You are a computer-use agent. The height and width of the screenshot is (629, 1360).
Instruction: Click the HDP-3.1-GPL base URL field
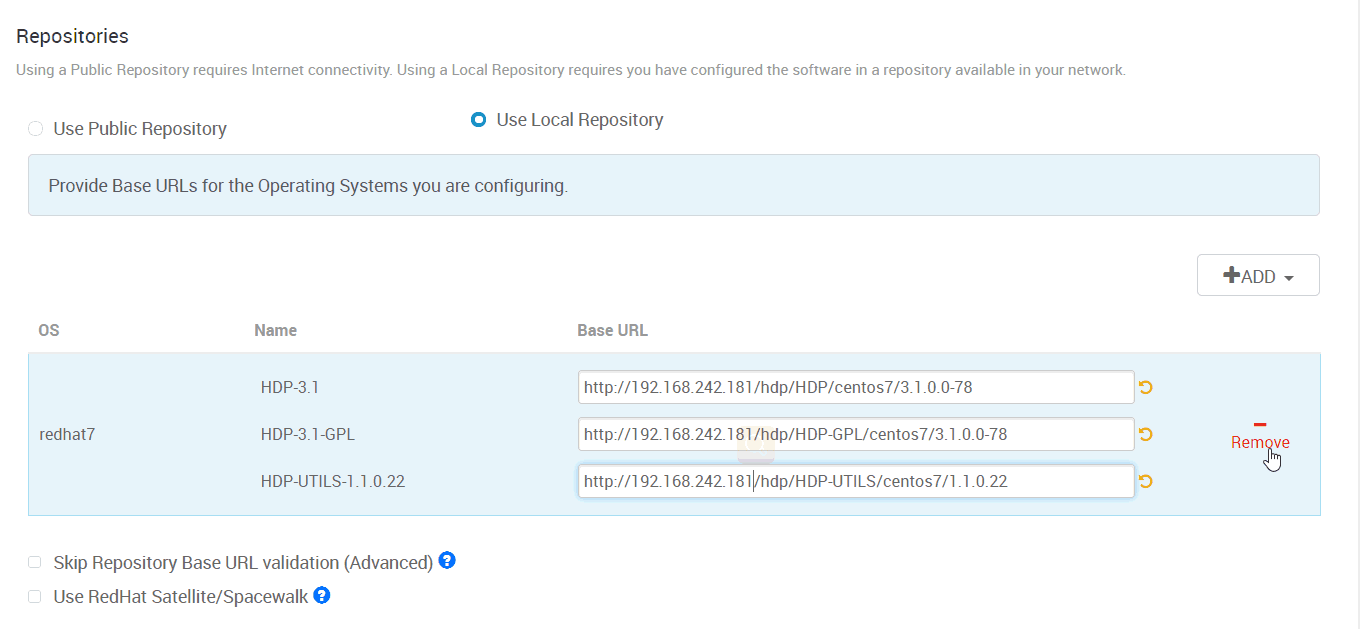pyautogui.click(x=856, y=434)
